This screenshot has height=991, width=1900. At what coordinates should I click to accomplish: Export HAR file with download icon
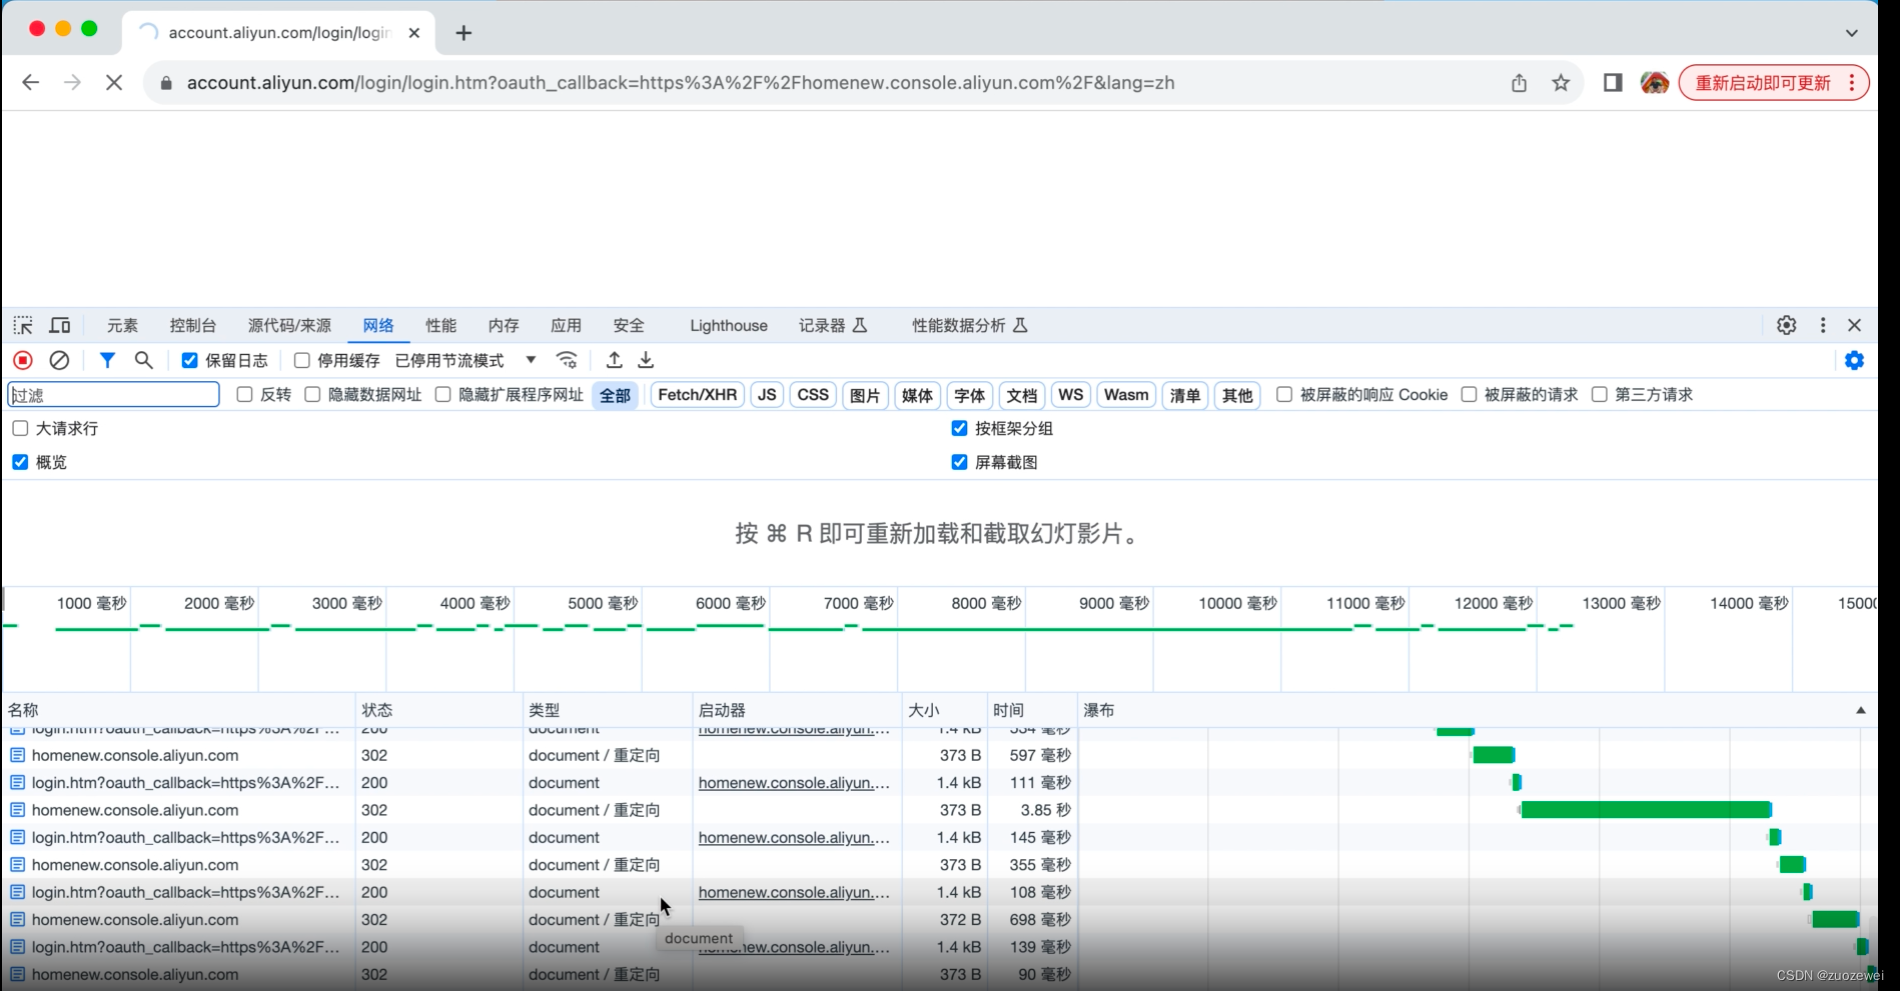(646, 360)
